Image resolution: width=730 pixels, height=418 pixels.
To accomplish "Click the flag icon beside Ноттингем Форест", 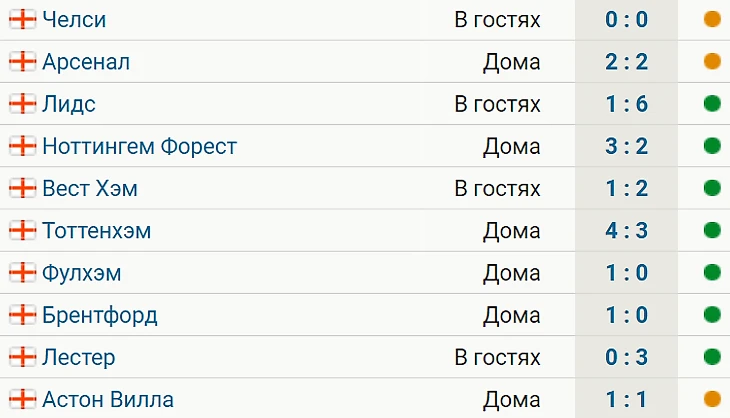I will pos(22,146).
